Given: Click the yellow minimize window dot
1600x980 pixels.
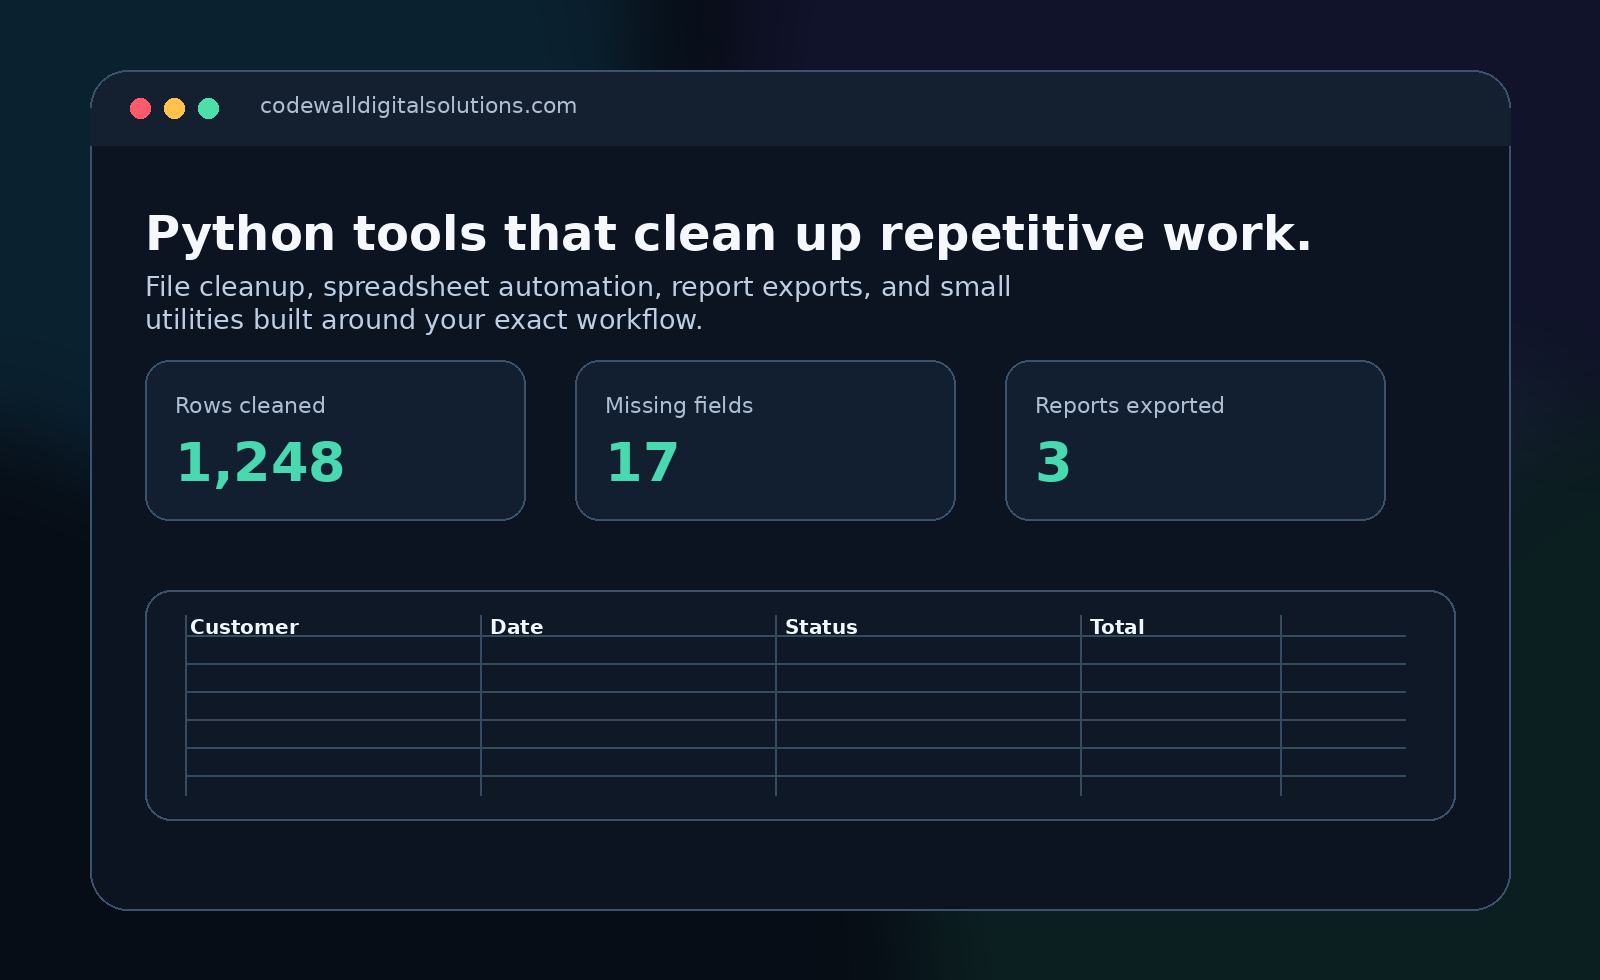Looking at the screenshot, I should 174,108.
